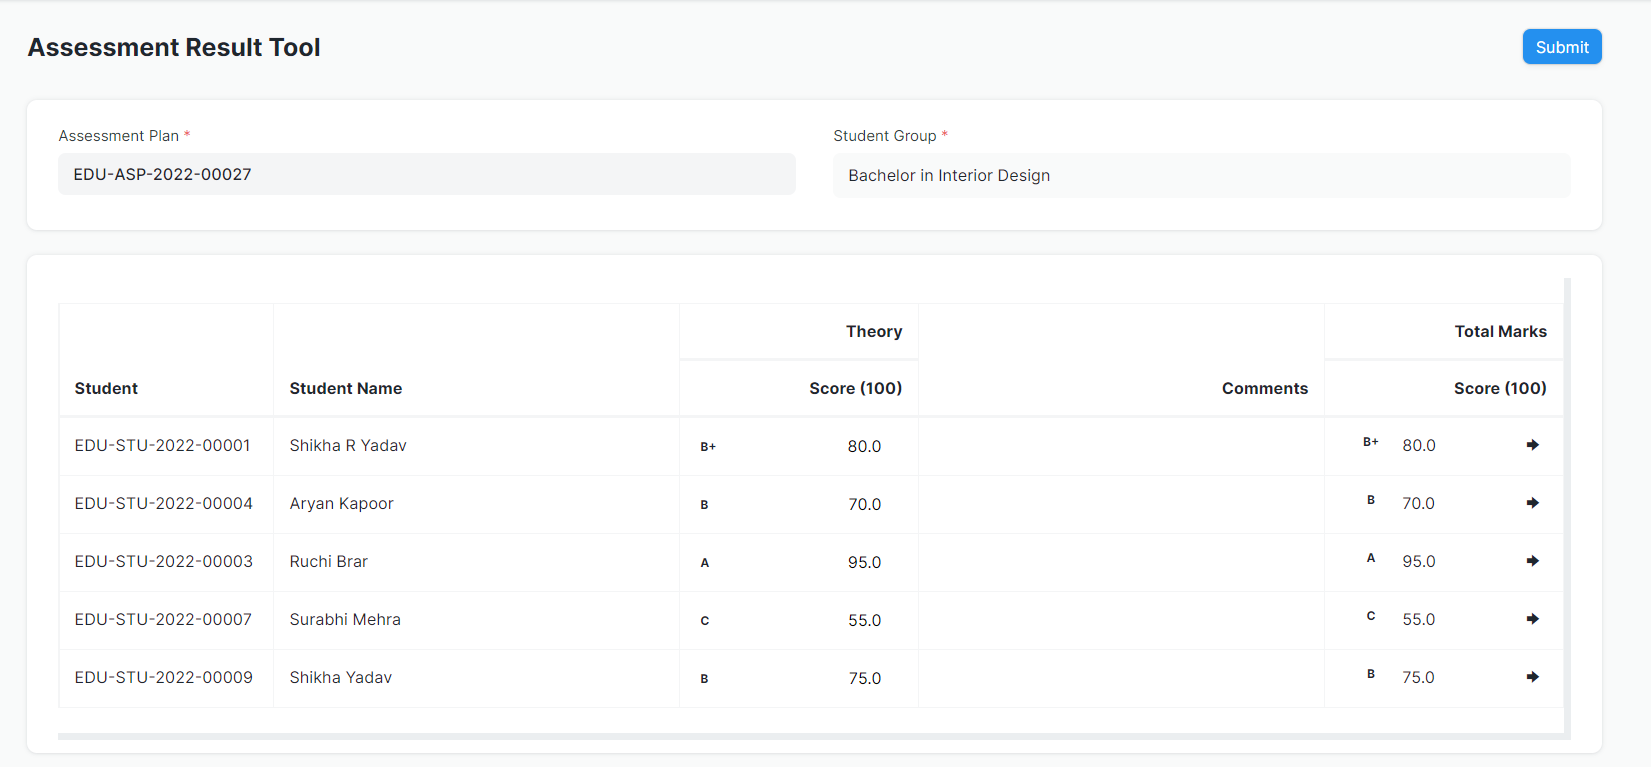Viewport: 1651px width, 767px height.
Task: Open the Assessment Plan field
Action: [426, 174]
